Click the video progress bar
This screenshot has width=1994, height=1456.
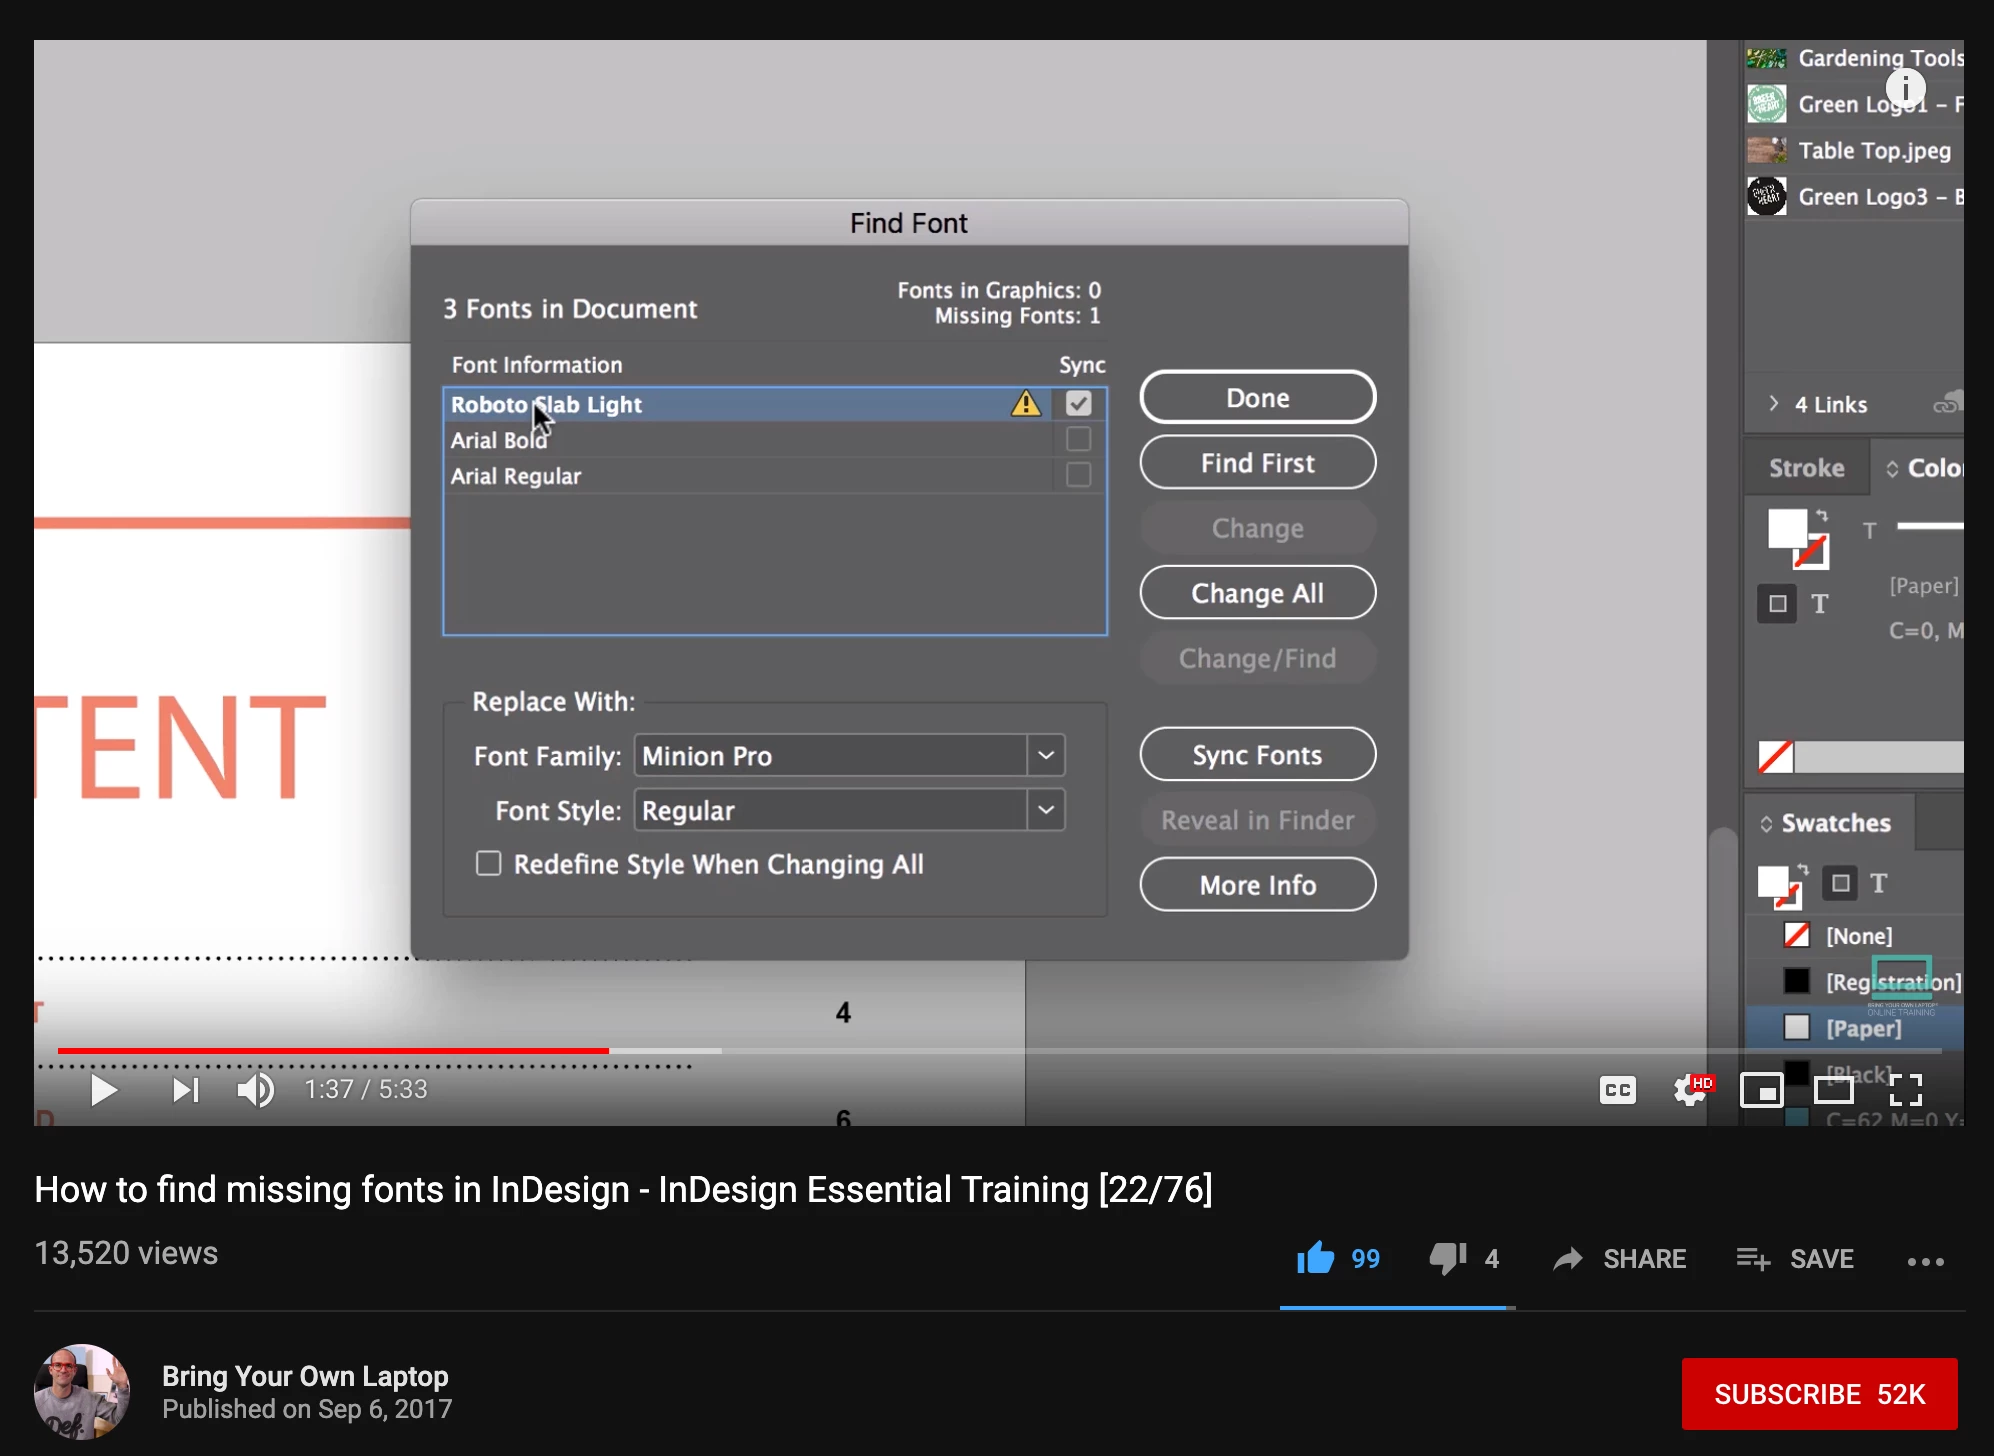(x=1000, y=1051)
